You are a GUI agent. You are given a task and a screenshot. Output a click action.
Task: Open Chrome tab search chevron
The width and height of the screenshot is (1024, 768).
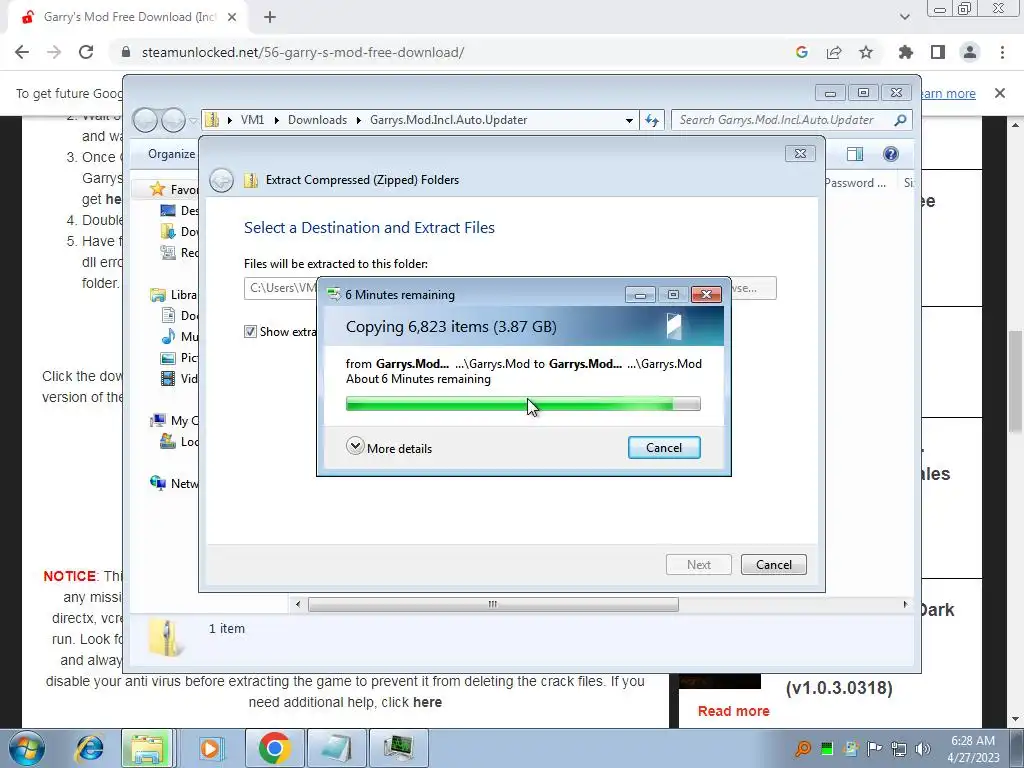[x=904, y=17]
